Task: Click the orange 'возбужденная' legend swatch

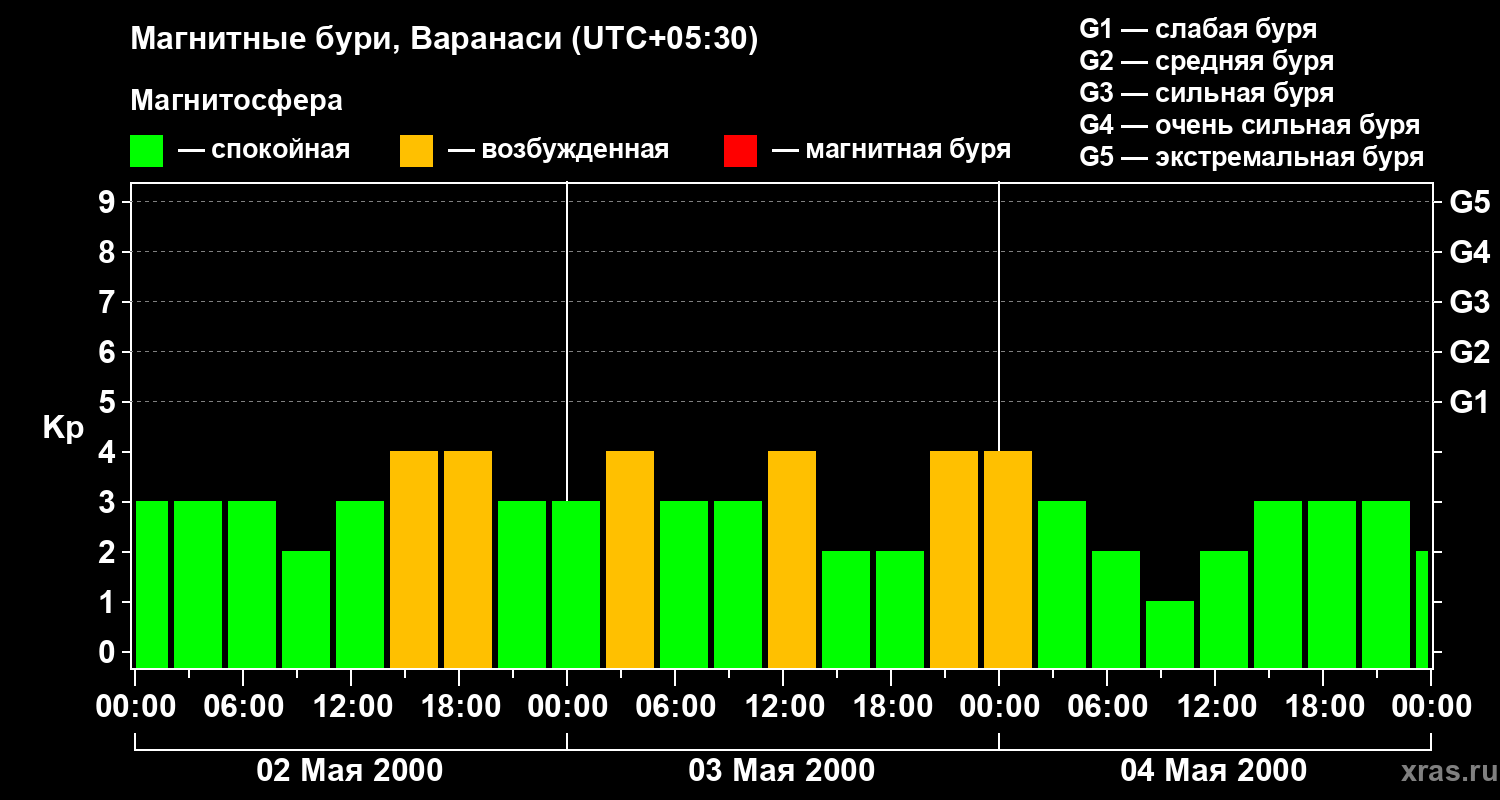Action: coord(417,150)
